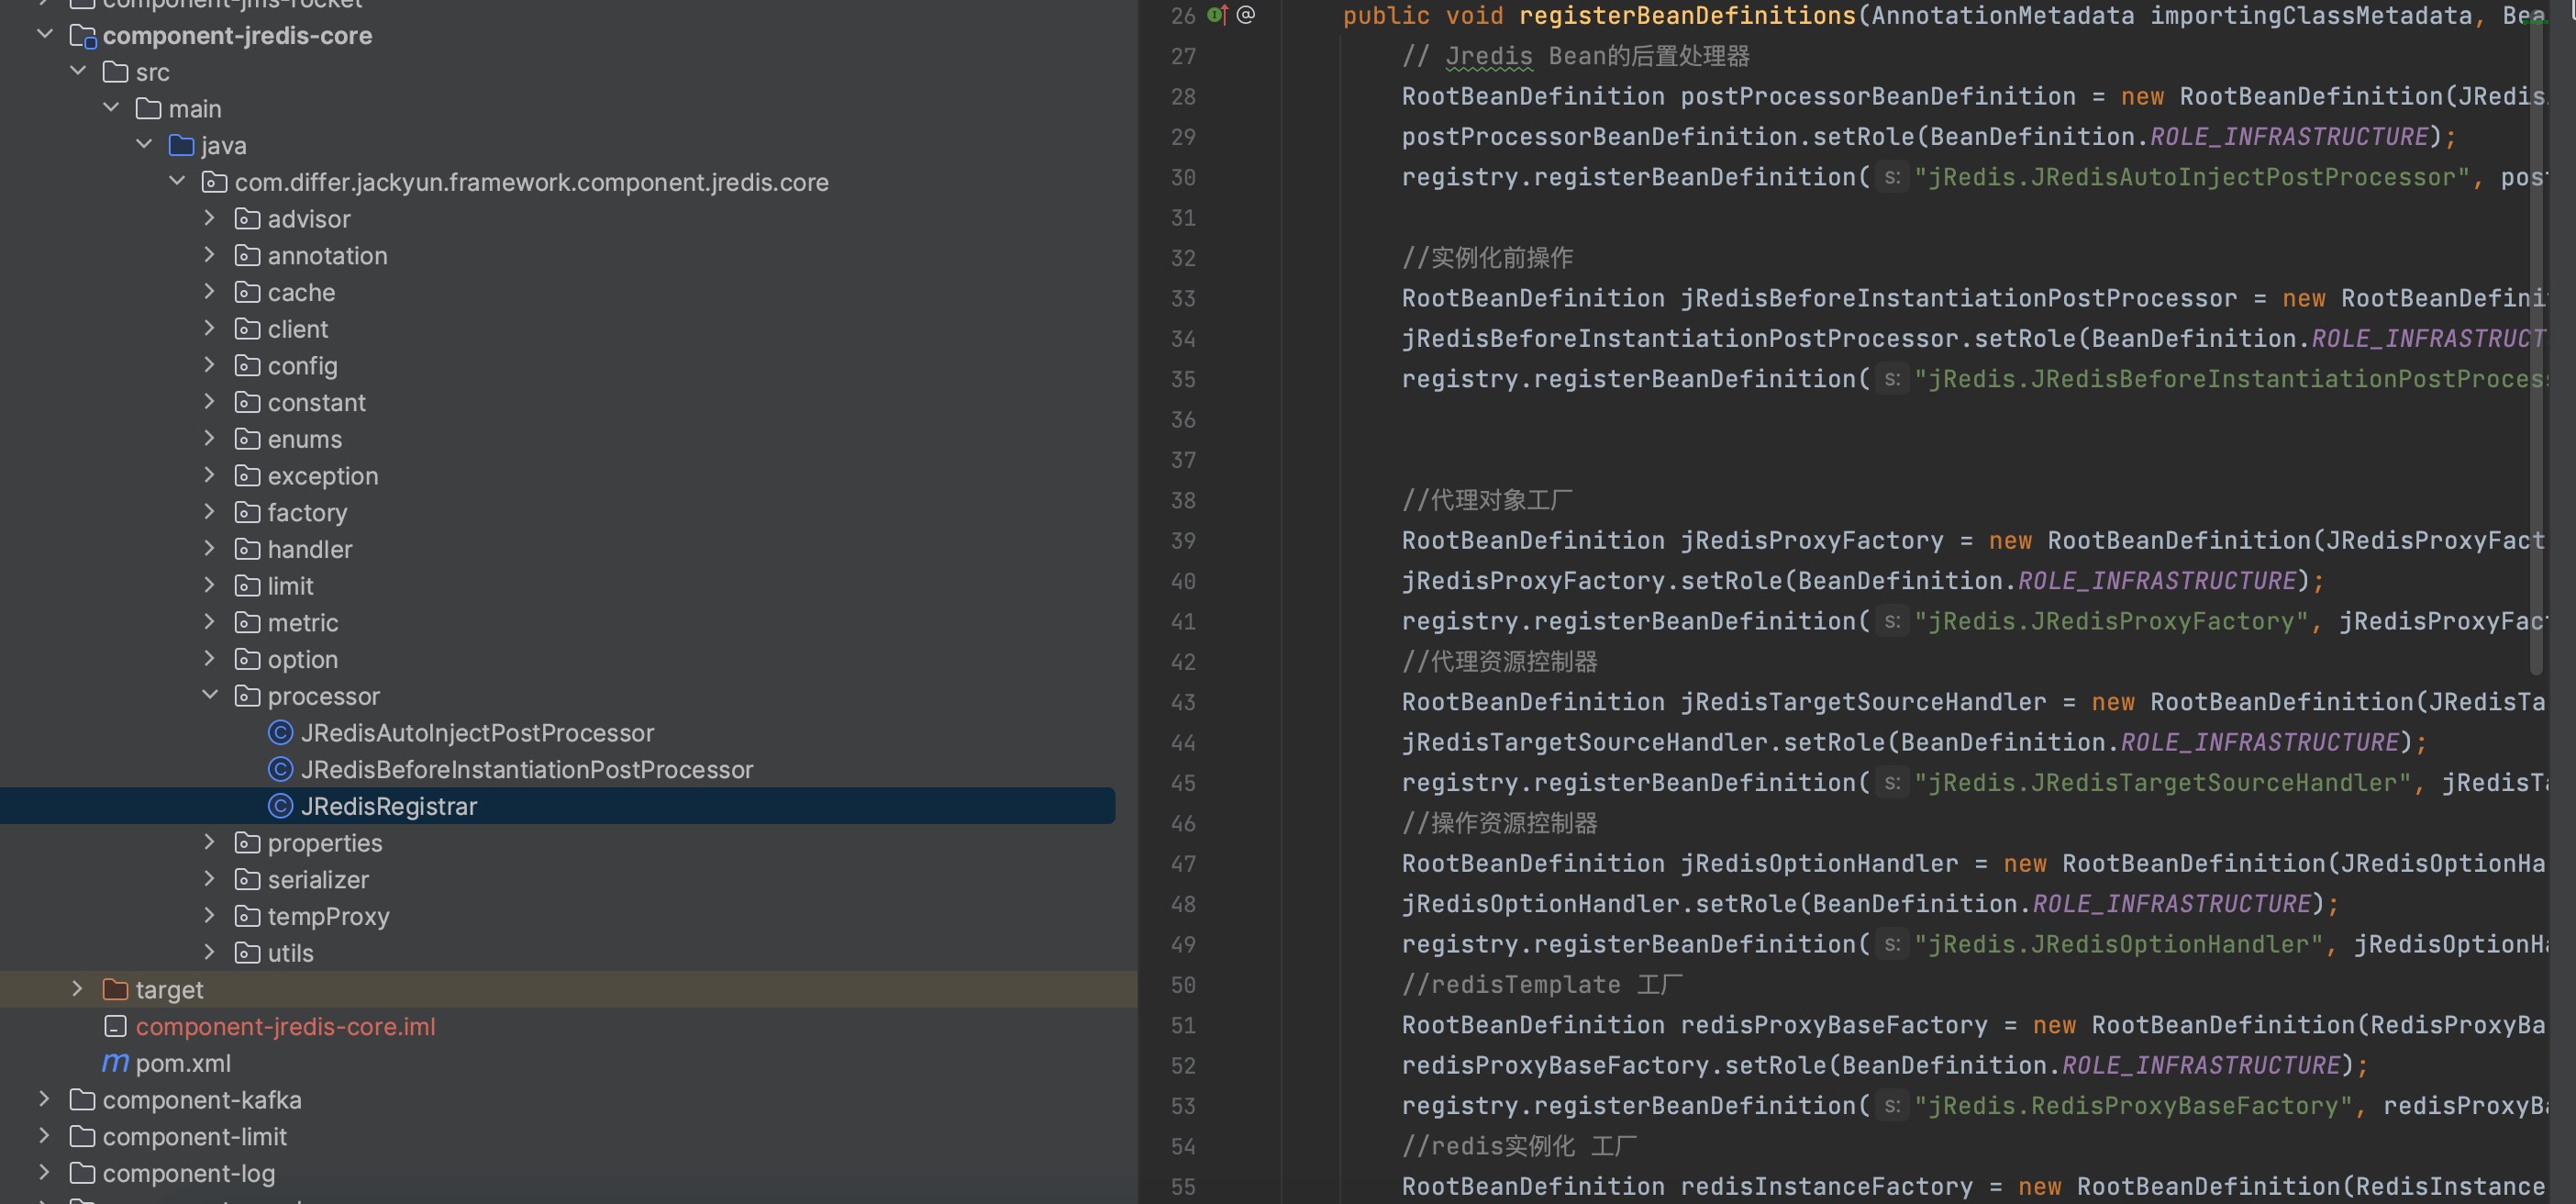Collapse the processor package
This screenshot has height=1204, width=2576.
click(209, 695)
